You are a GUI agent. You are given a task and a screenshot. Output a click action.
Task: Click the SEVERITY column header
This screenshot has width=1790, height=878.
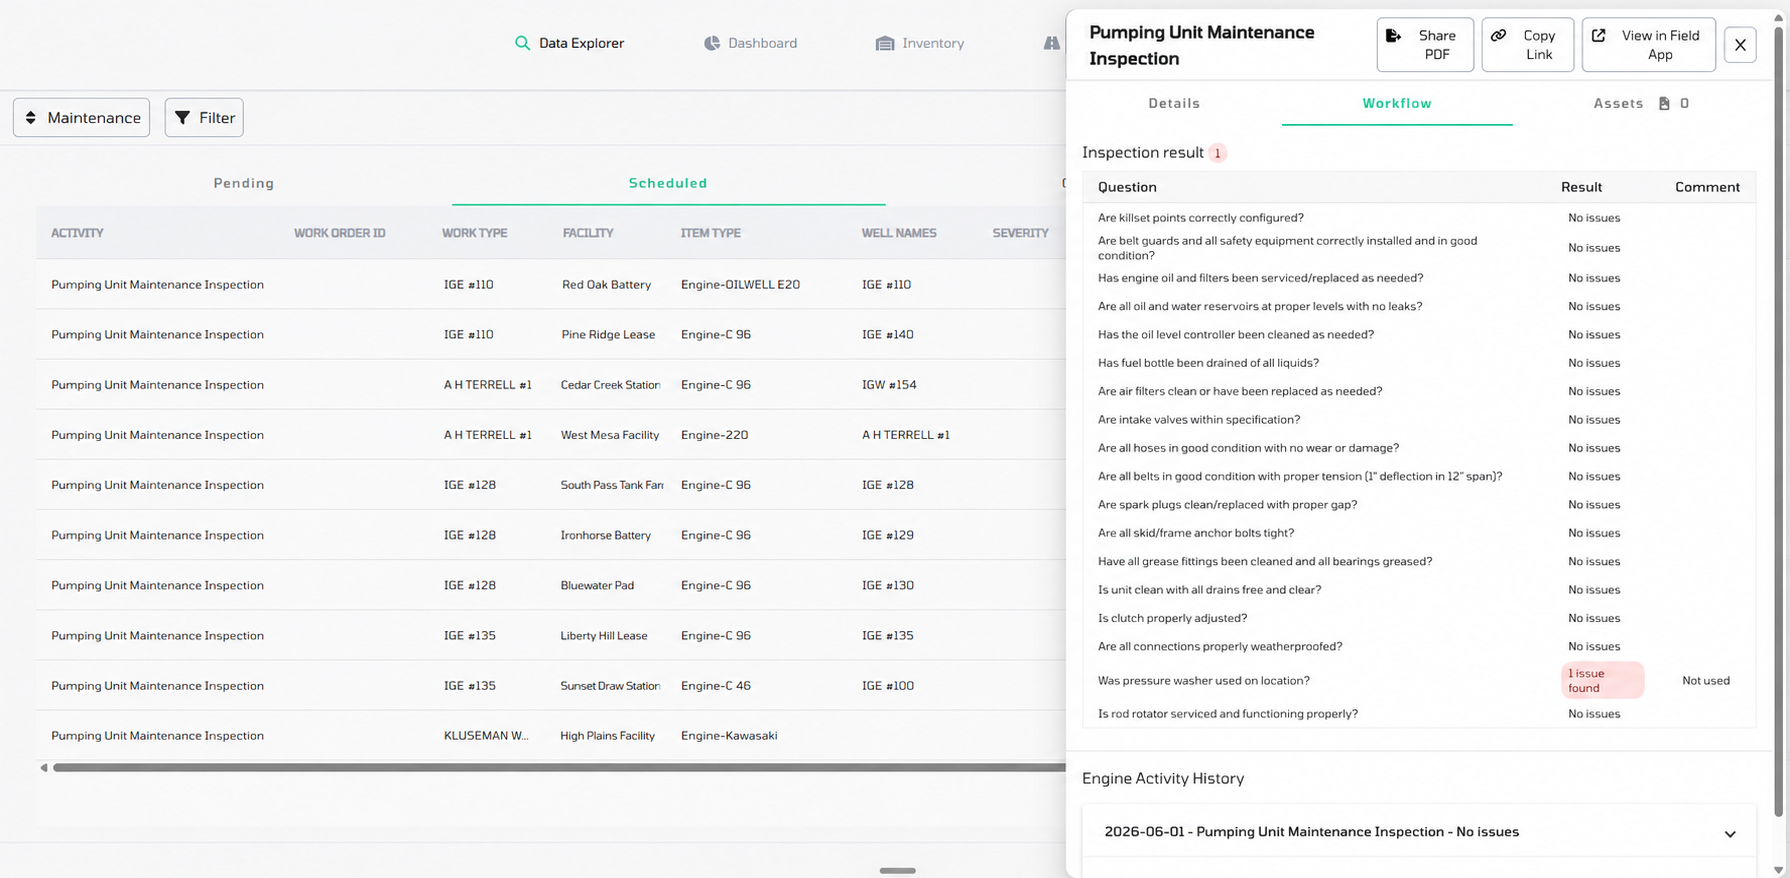pyautogui.click(x=1020, y=233)
